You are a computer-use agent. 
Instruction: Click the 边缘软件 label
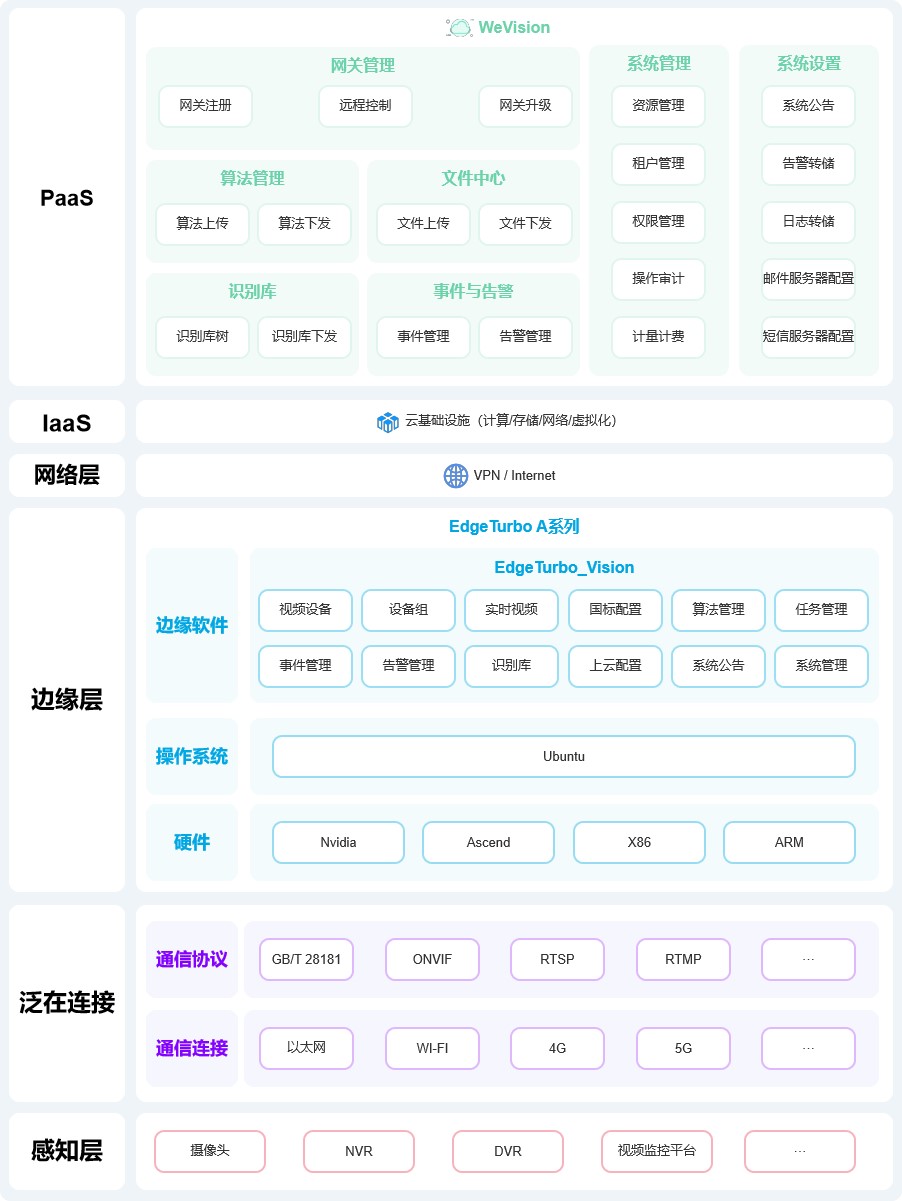click(191, 626)
